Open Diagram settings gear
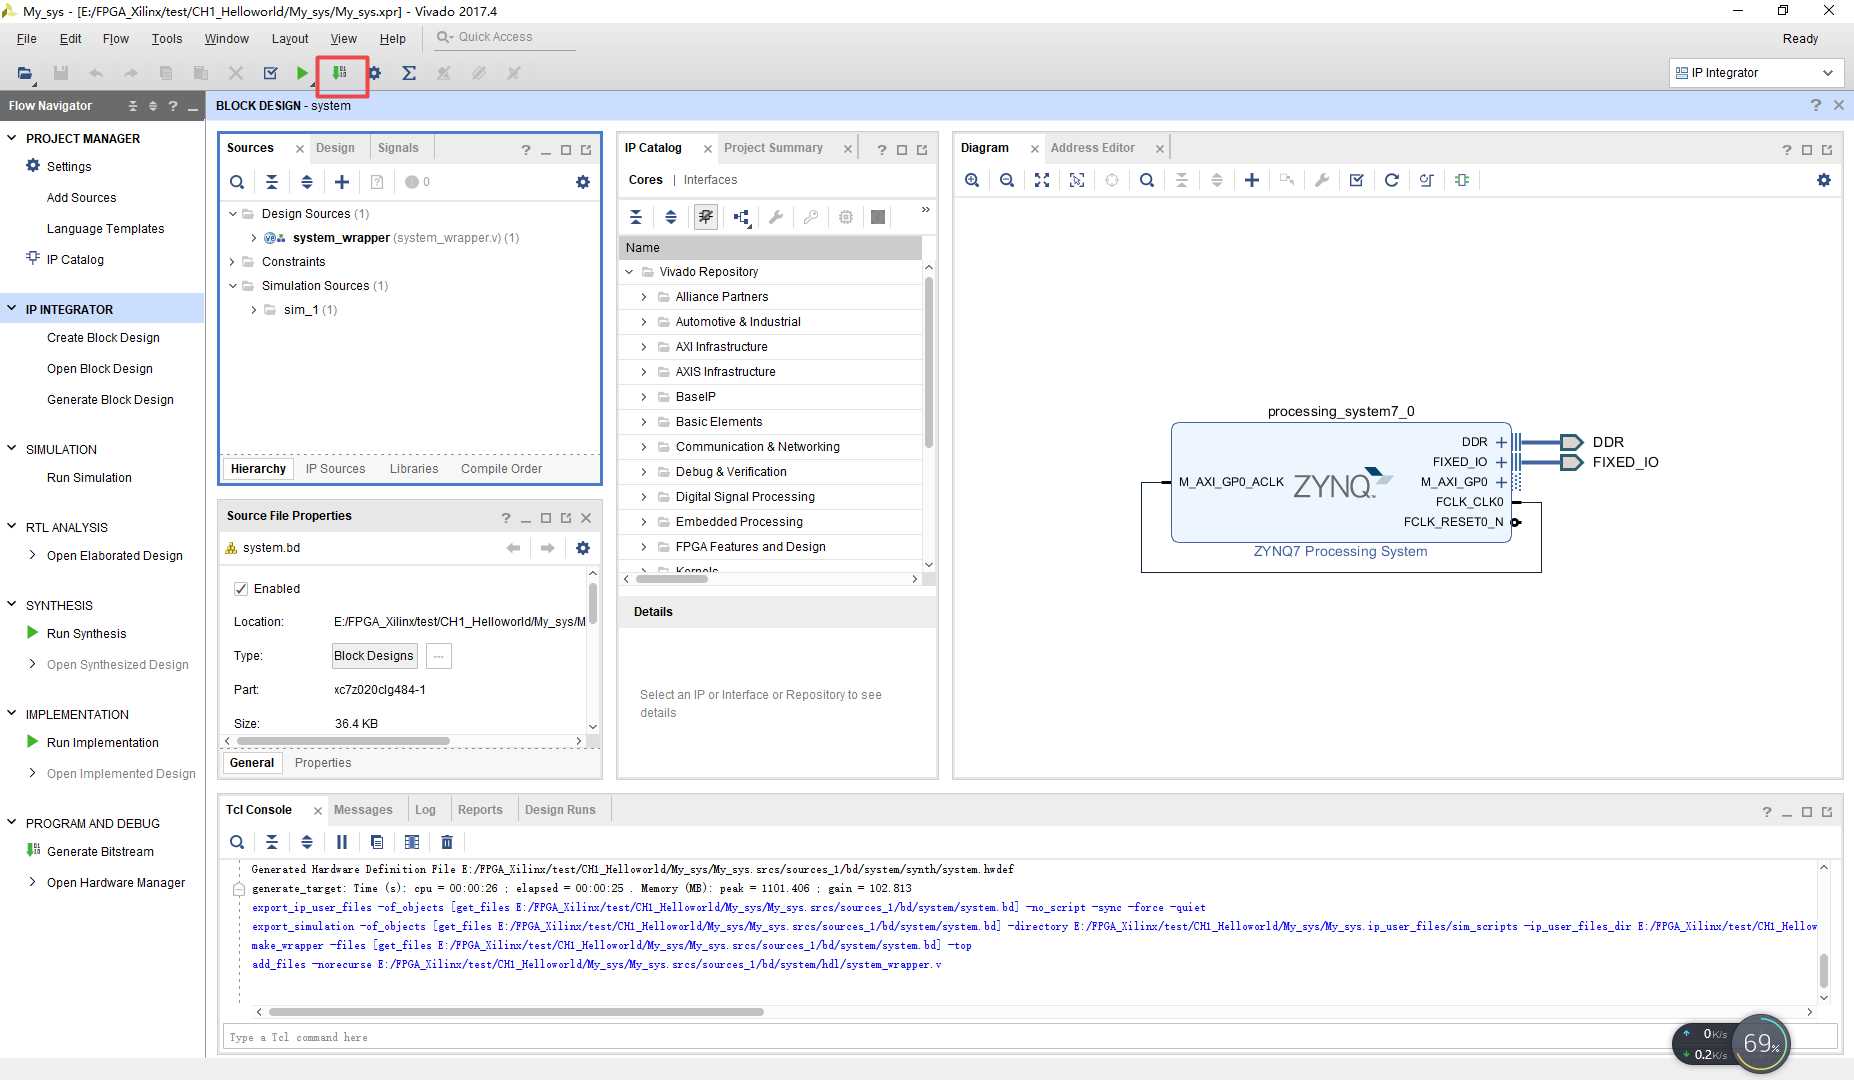Screen dimensions: 1854x1080 tap(1824, 180)
